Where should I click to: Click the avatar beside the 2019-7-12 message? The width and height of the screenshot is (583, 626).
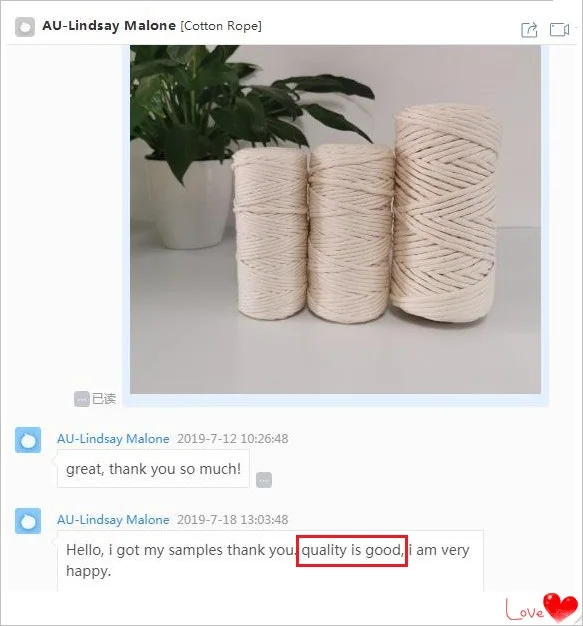click(x=28, y=440)
